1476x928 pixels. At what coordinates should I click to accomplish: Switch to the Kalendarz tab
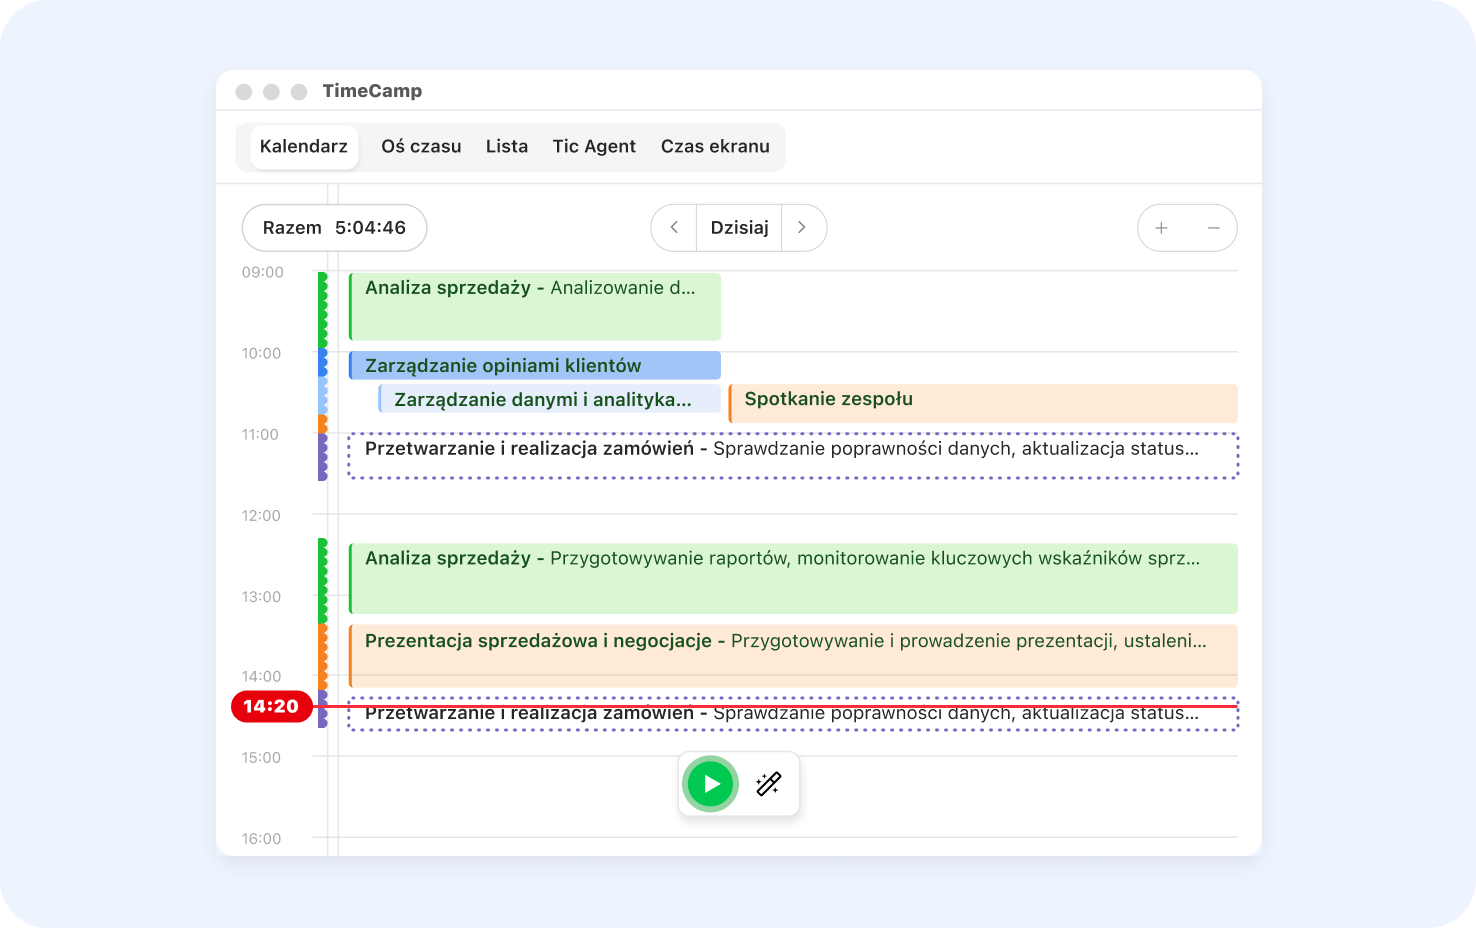tap(303, 147)
